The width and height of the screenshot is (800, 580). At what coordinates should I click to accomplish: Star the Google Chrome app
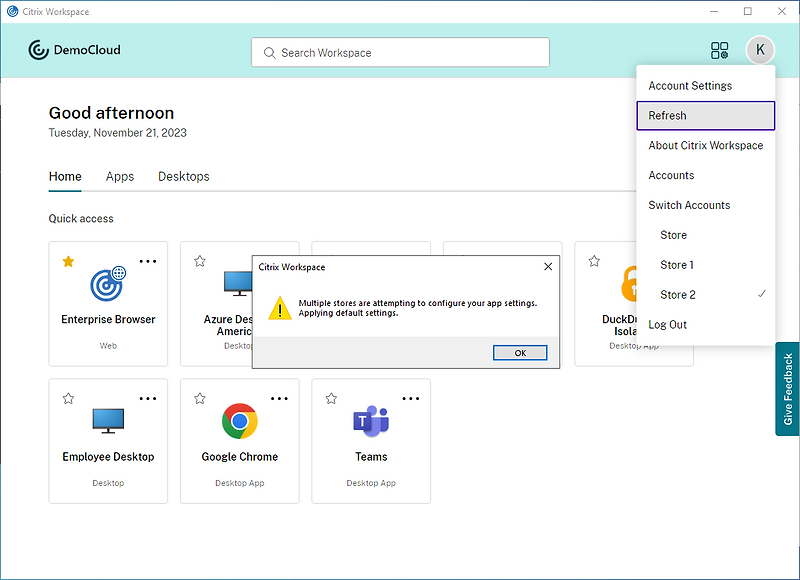tap(199, 398)
